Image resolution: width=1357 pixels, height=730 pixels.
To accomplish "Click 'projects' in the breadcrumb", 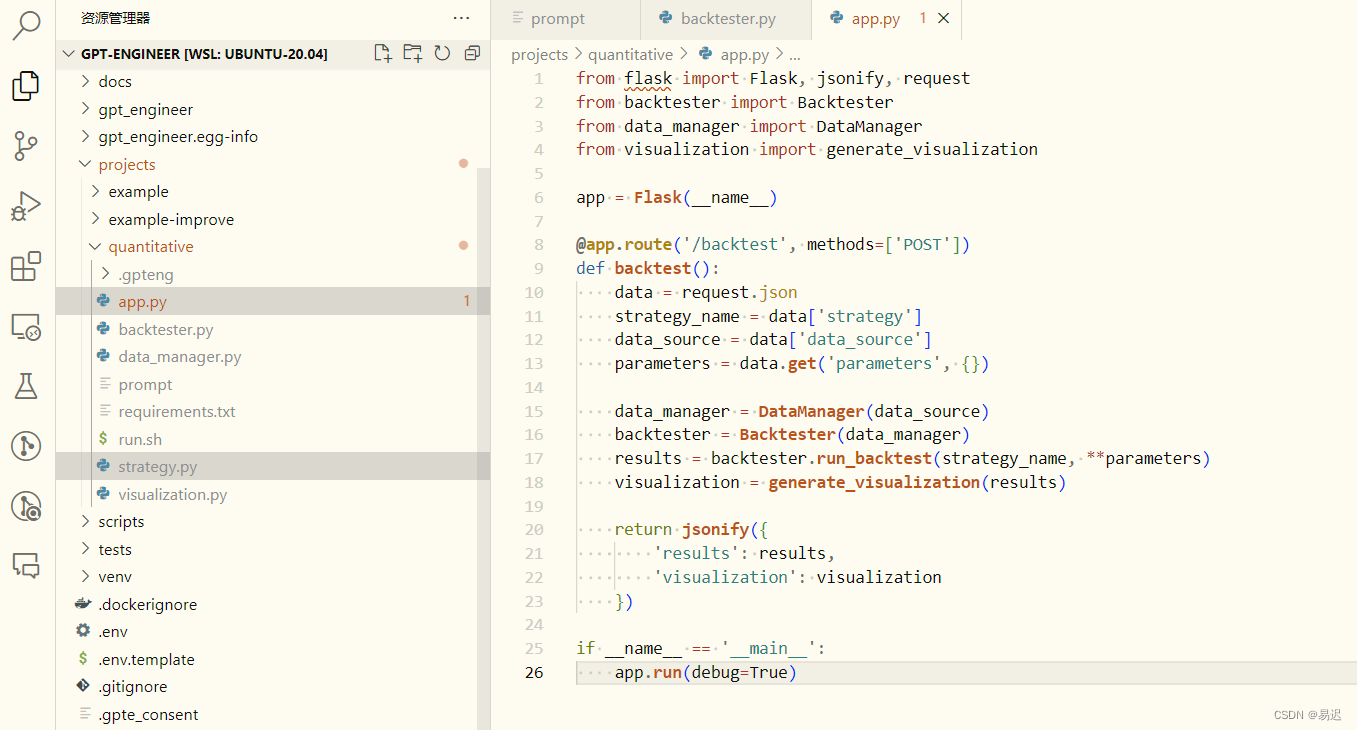I will pos(539,55).
